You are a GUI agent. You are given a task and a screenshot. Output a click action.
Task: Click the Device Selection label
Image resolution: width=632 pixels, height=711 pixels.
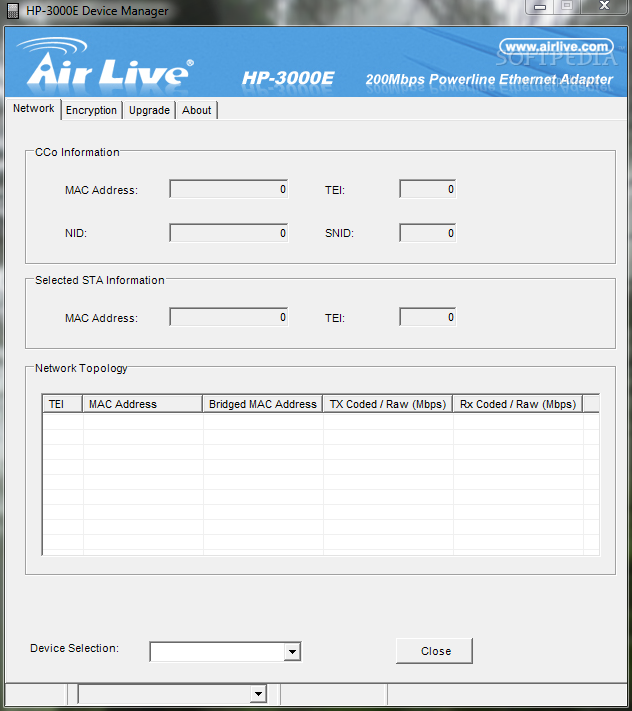coord(74,648)
